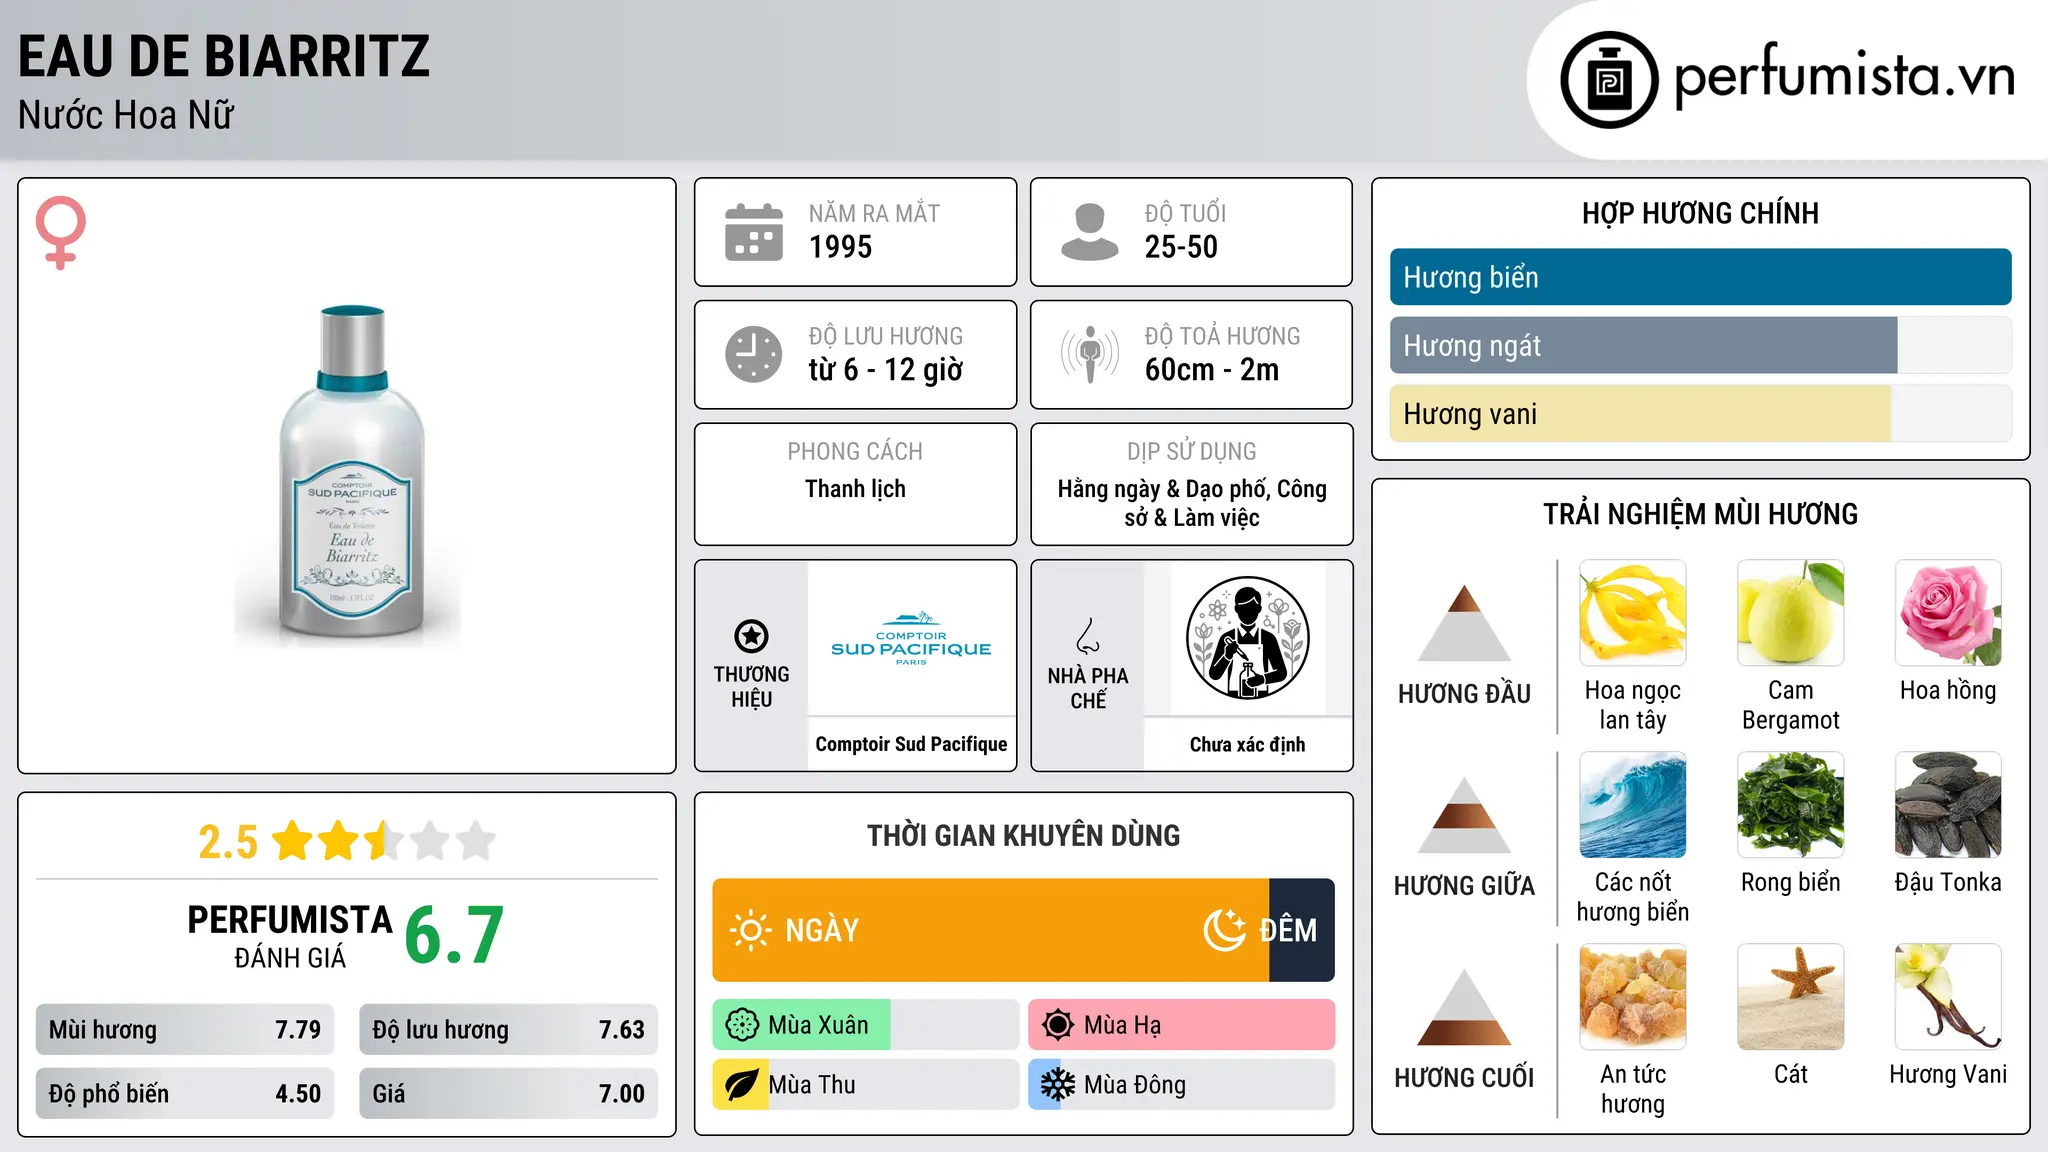This screenshot has width=2048, height=1152.
Task: Click the Dịp sử dụng label
Action: click(1191, 452)
